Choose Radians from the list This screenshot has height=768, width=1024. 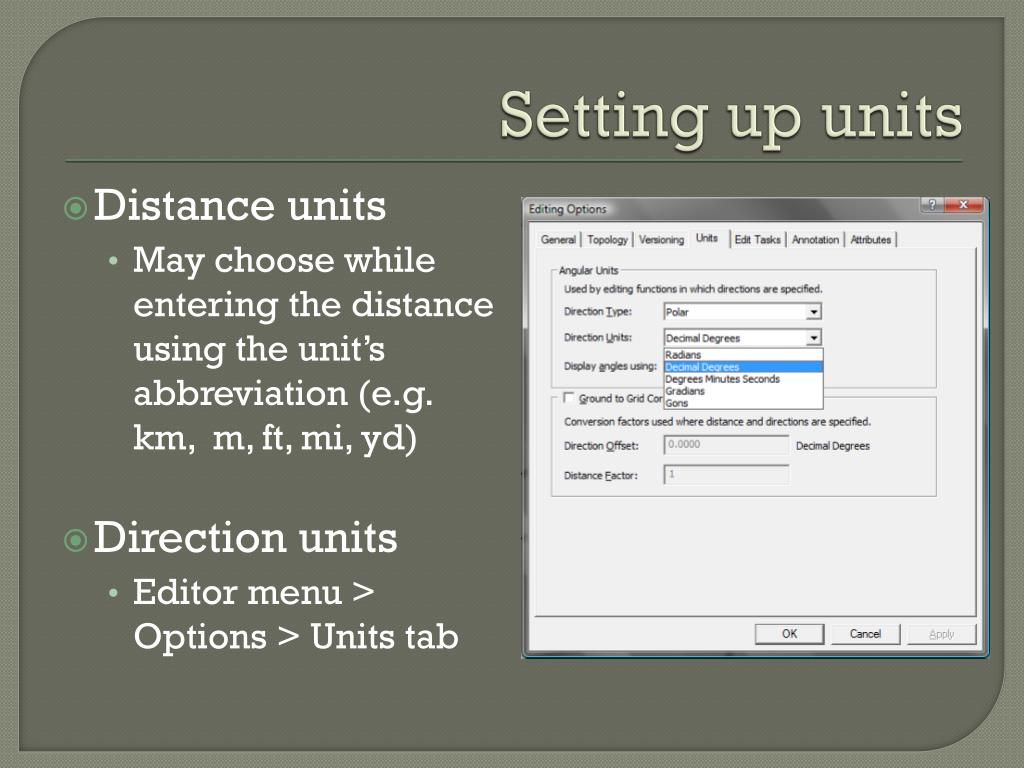743,355
